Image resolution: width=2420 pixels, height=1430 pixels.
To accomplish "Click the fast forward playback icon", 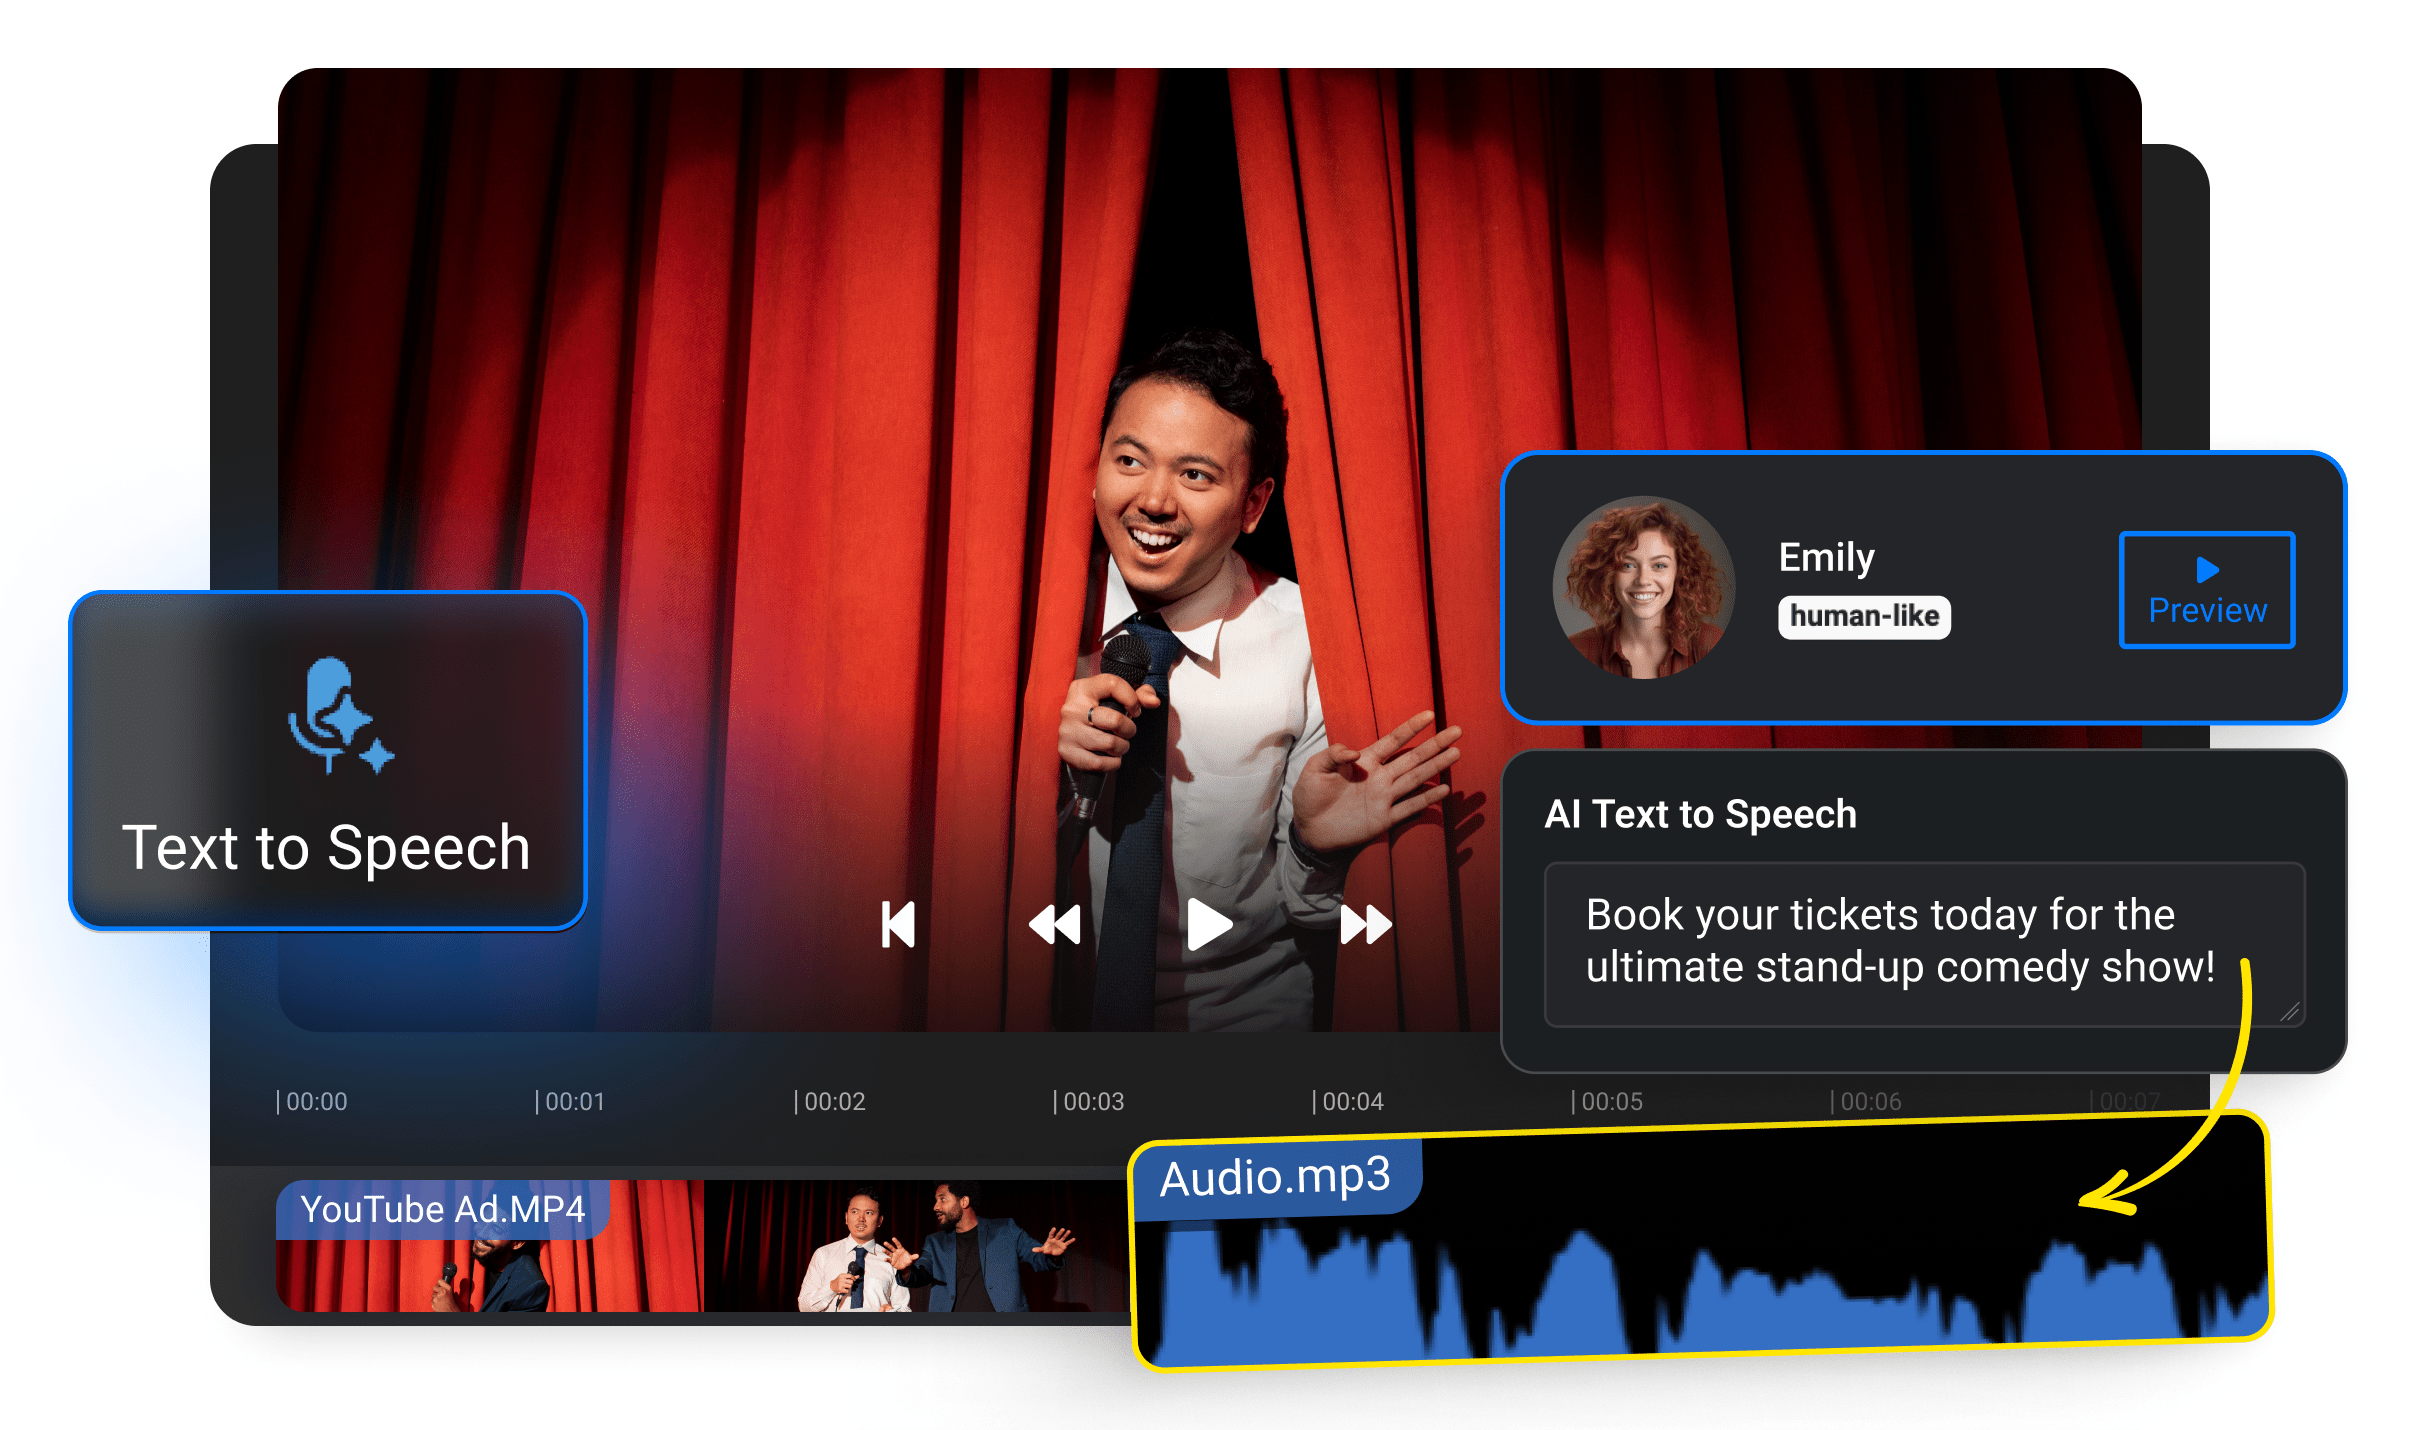I will [1364, 925].
